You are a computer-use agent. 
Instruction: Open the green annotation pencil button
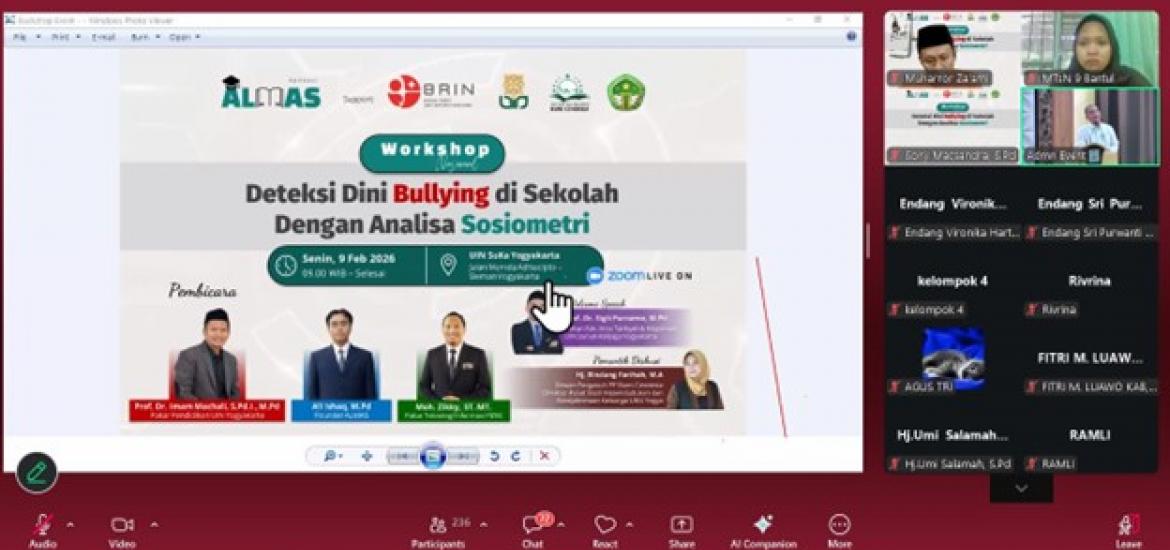coord(37,472)
